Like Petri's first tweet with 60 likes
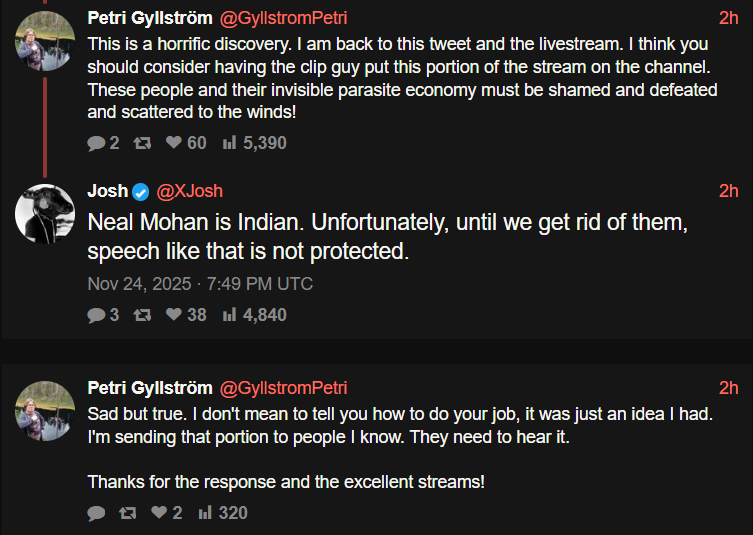The height and width of the screenshot is (535, 753). click(x=173, y=143)
